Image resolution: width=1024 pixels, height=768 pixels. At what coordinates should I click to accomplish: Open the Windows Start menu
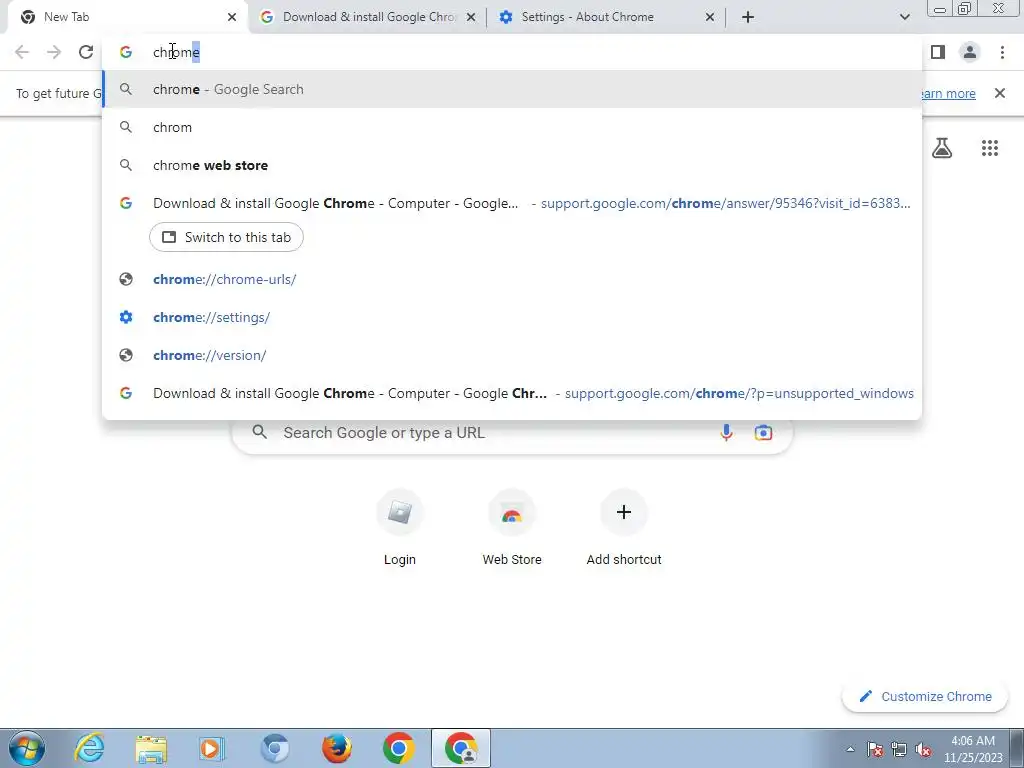[x=27, y=748]
